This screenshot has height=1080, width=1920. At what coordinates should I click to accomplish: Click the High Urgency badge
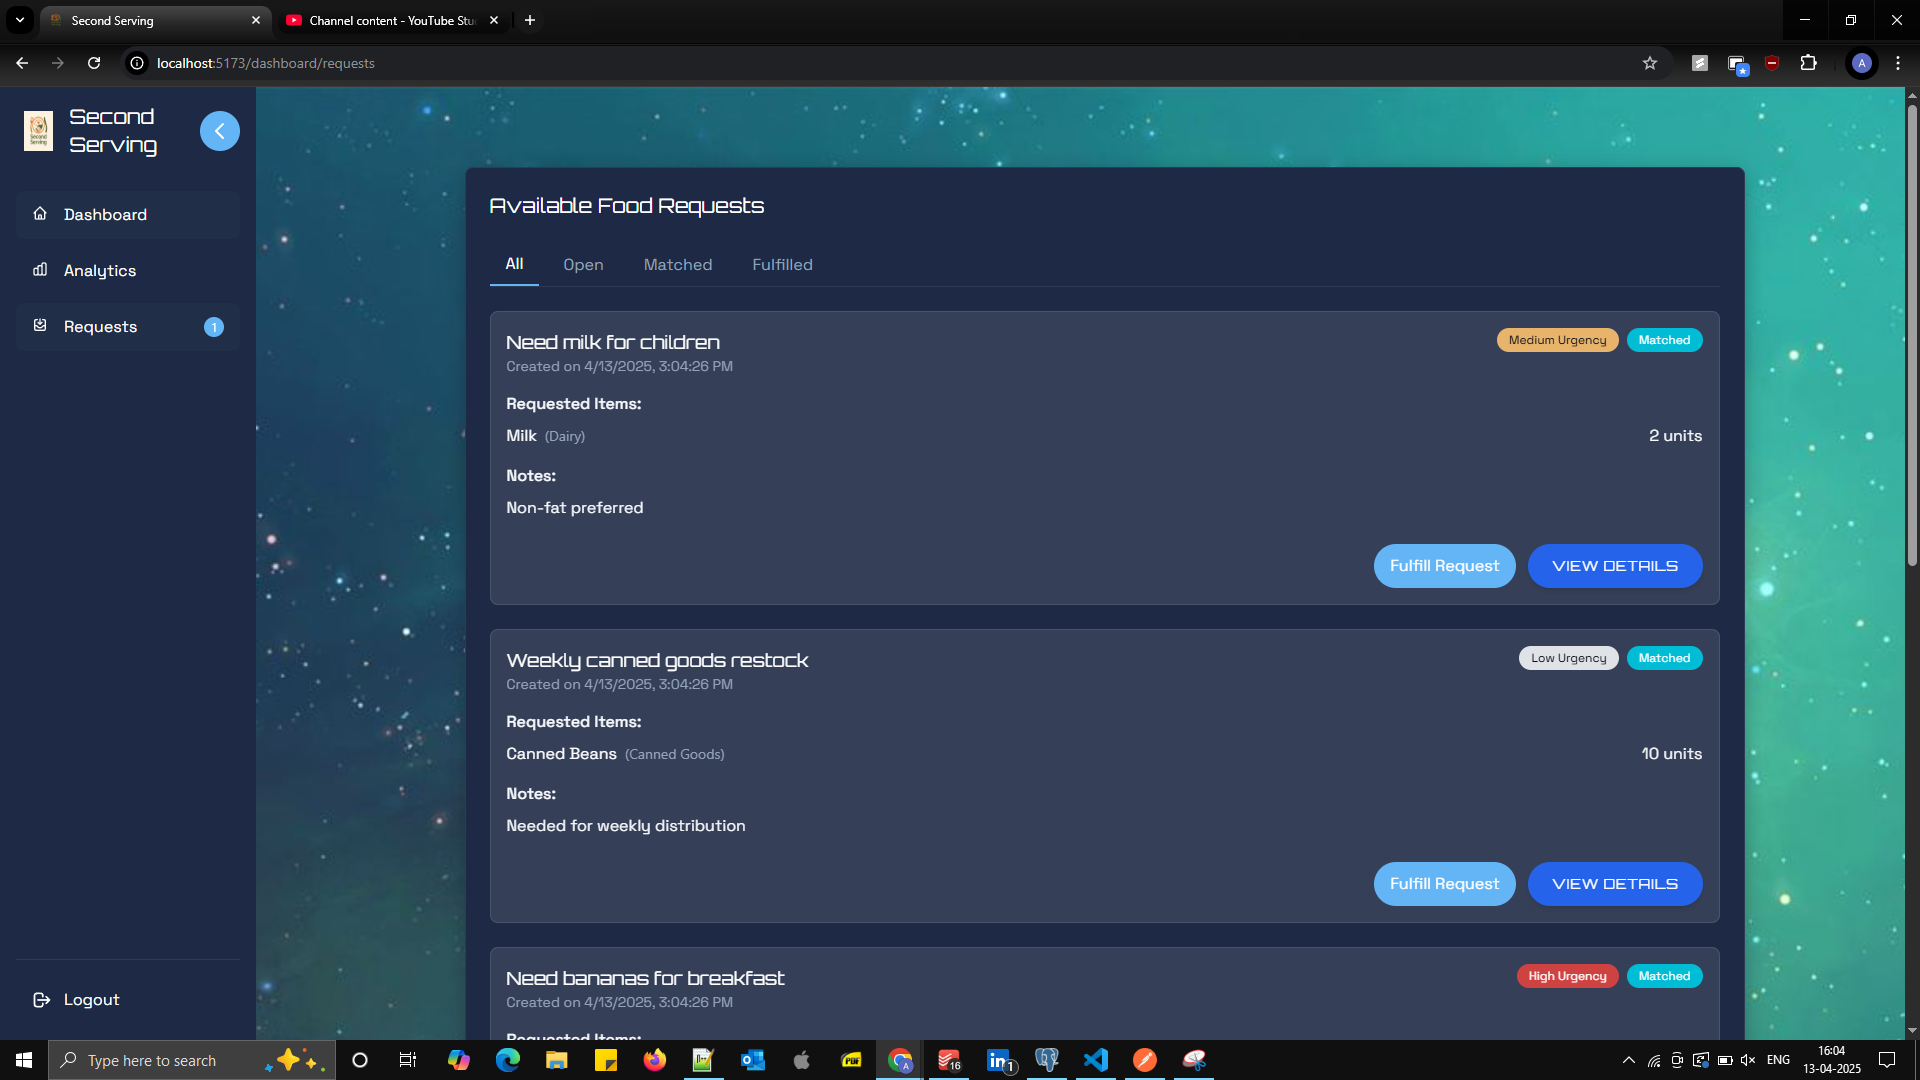coord(1566,976)
